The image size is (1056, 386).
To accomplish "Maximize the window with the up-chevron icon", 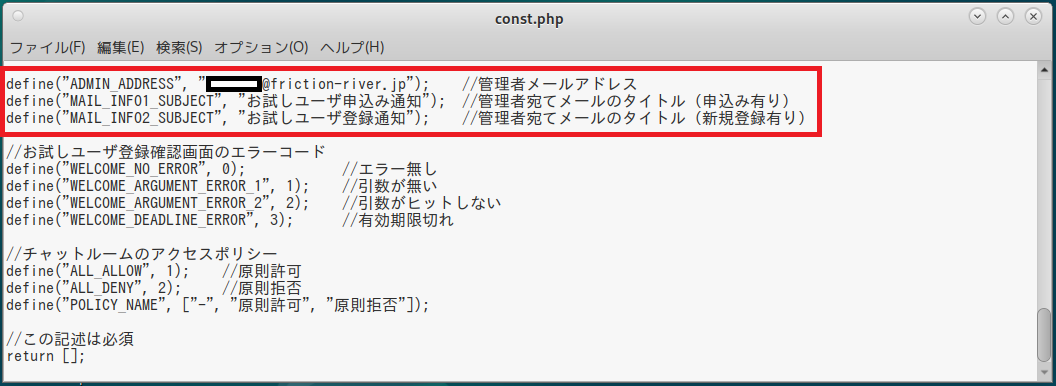I will [1005, 17].
